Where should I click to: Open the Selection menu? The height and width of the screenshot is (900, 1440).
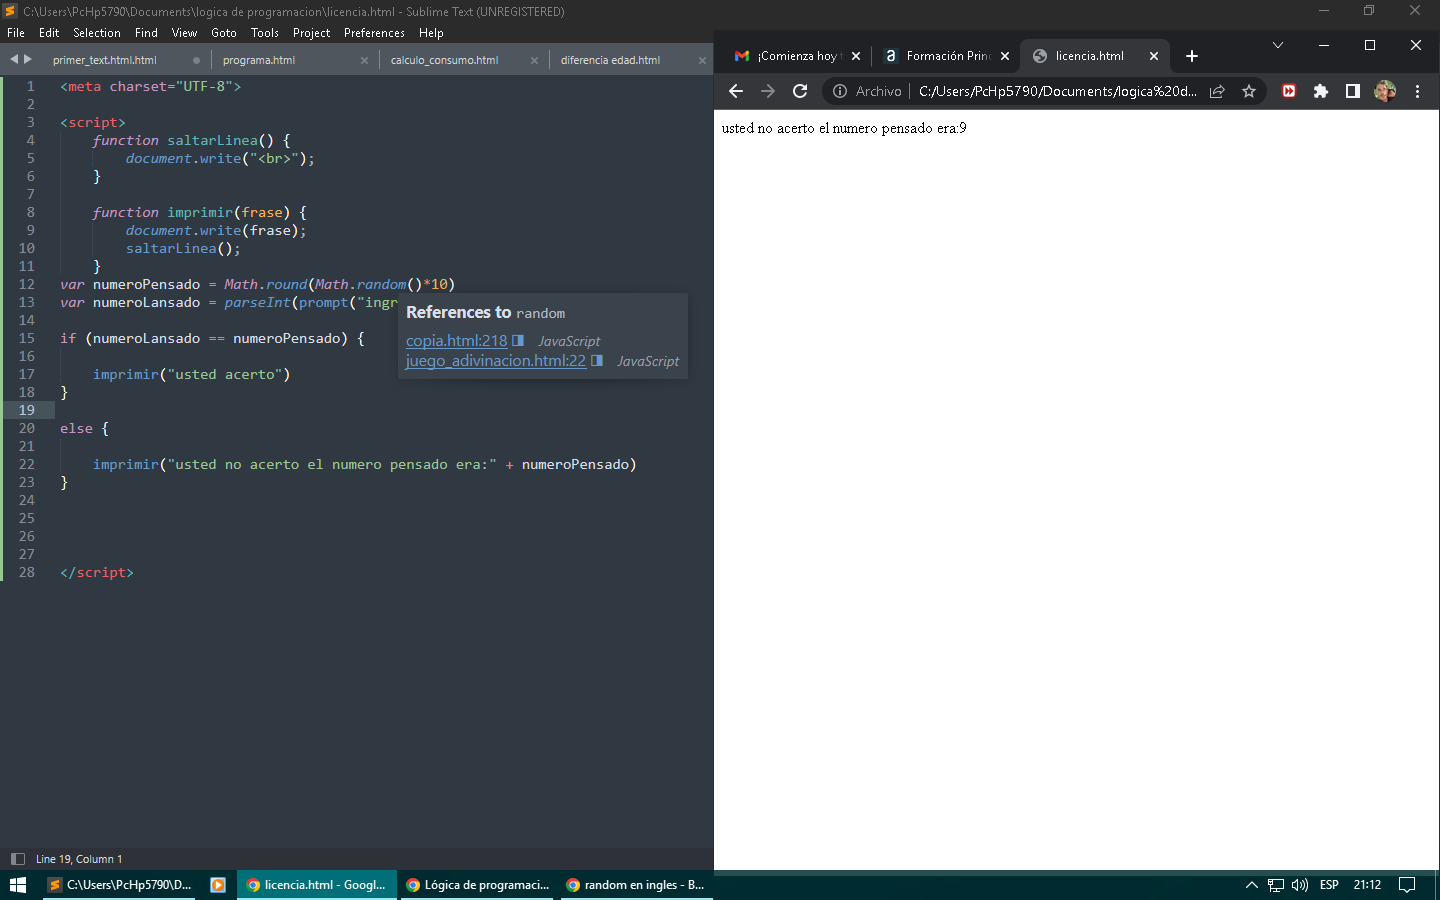click(97, 33)
